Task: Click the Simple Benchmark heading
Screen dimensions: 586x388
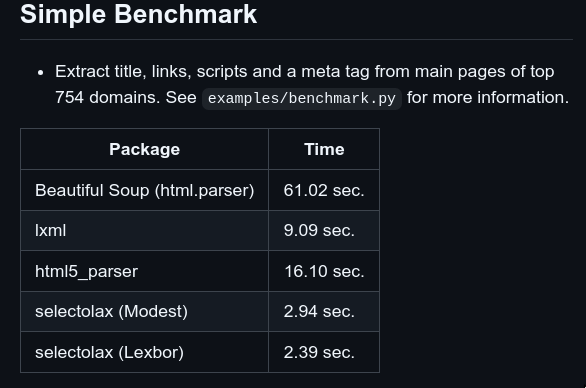Action: click(138, 15)
